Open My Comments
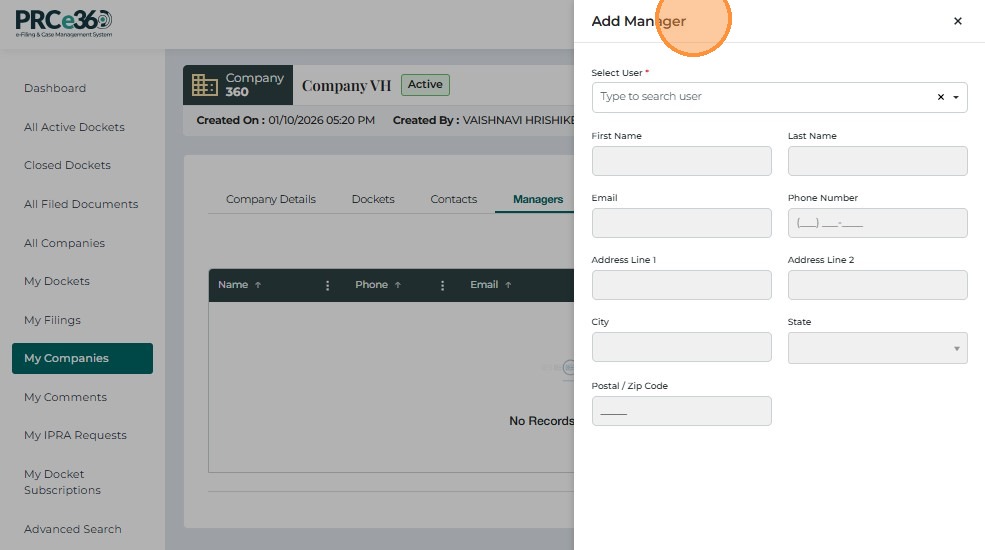Viewport: 985px width, 550px height. pyautogui.click(x=65, y=397)
